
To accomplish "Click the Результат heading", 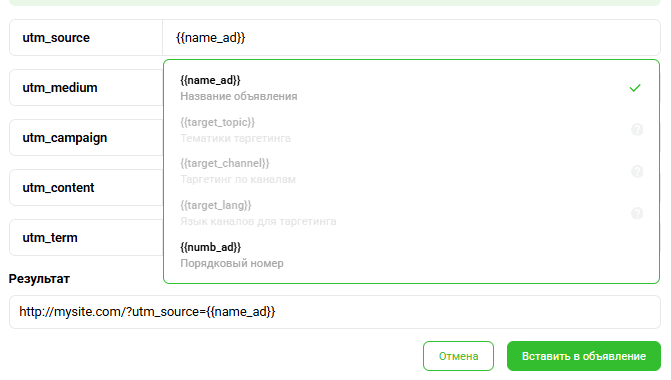I will pos(39,279).
